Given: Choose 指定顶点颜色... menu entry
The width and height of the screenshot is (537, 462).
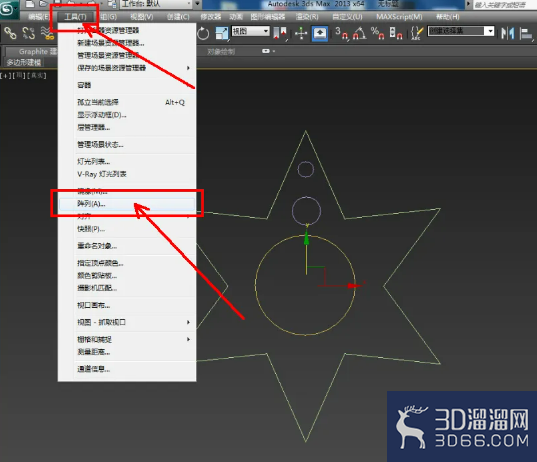Looking at the screenshot, I should [127, 263].
